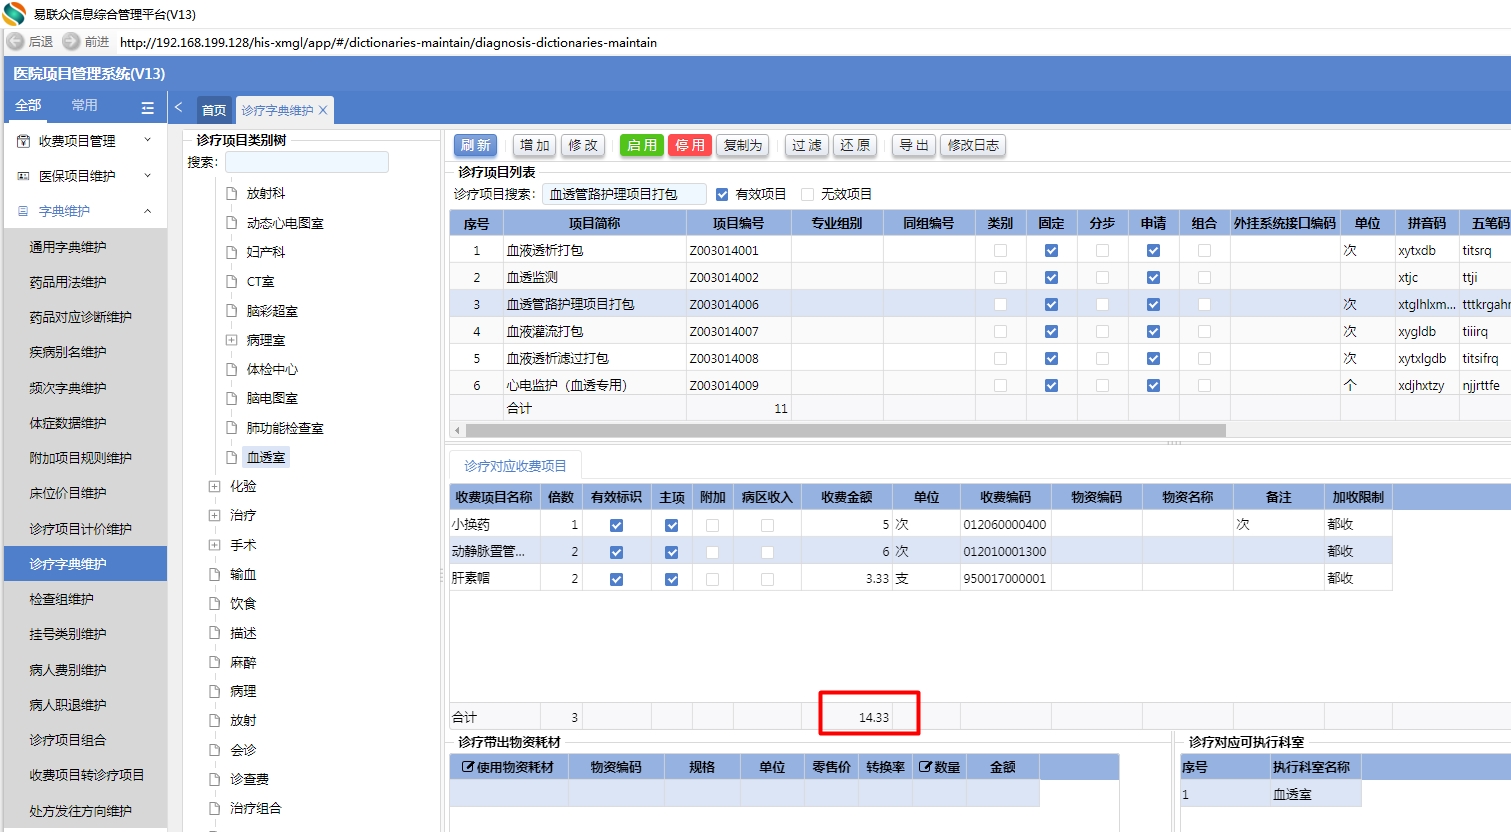
Task: Click the 导出 button
Action: pos(913,145)
